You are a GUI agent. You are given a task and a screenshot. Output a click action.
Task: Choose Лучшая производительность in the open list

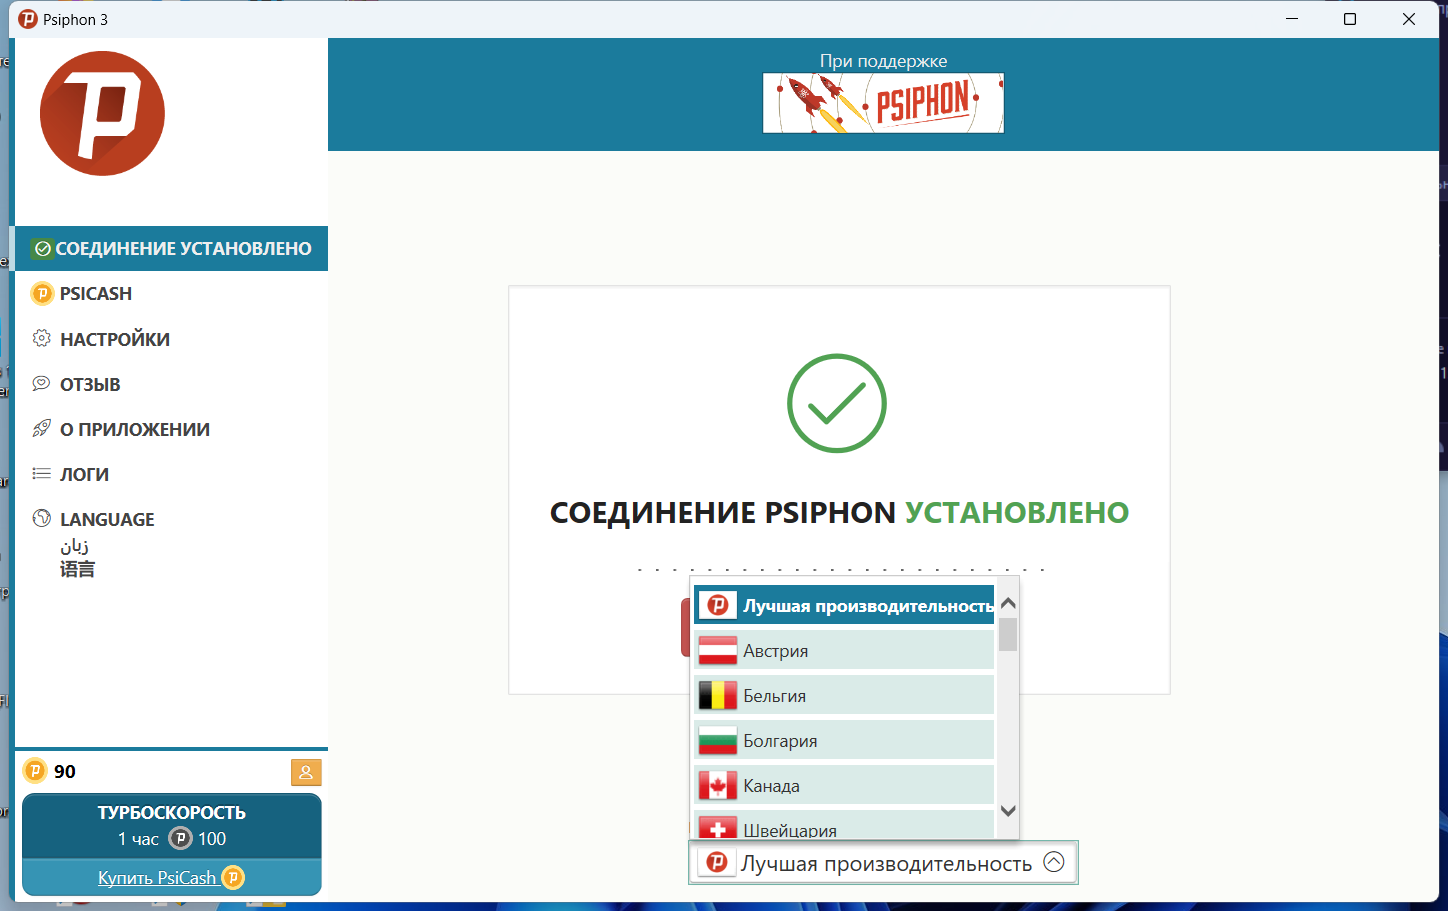[x=844, y=605]
